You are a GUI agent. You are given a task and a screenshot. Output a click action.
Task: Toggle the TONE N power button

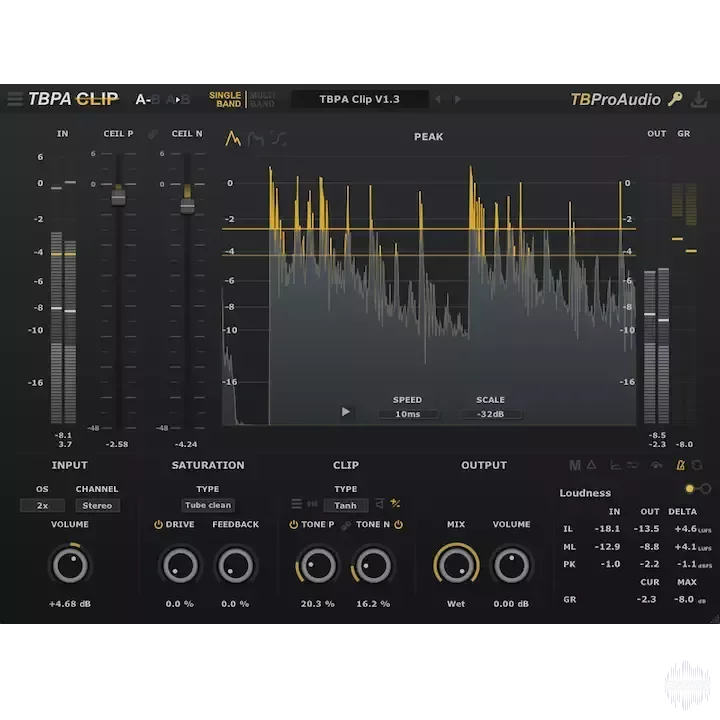click(399, 524)
